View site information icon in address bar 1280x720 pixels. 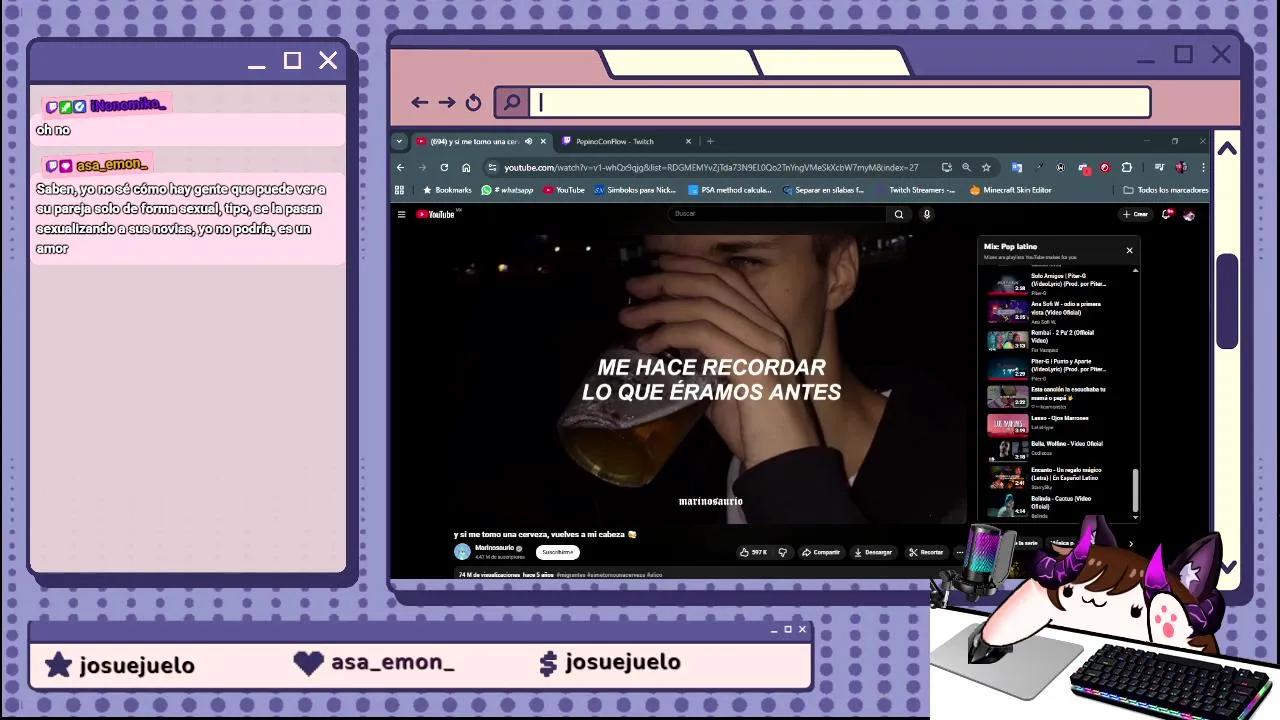[x=492, y=167]
